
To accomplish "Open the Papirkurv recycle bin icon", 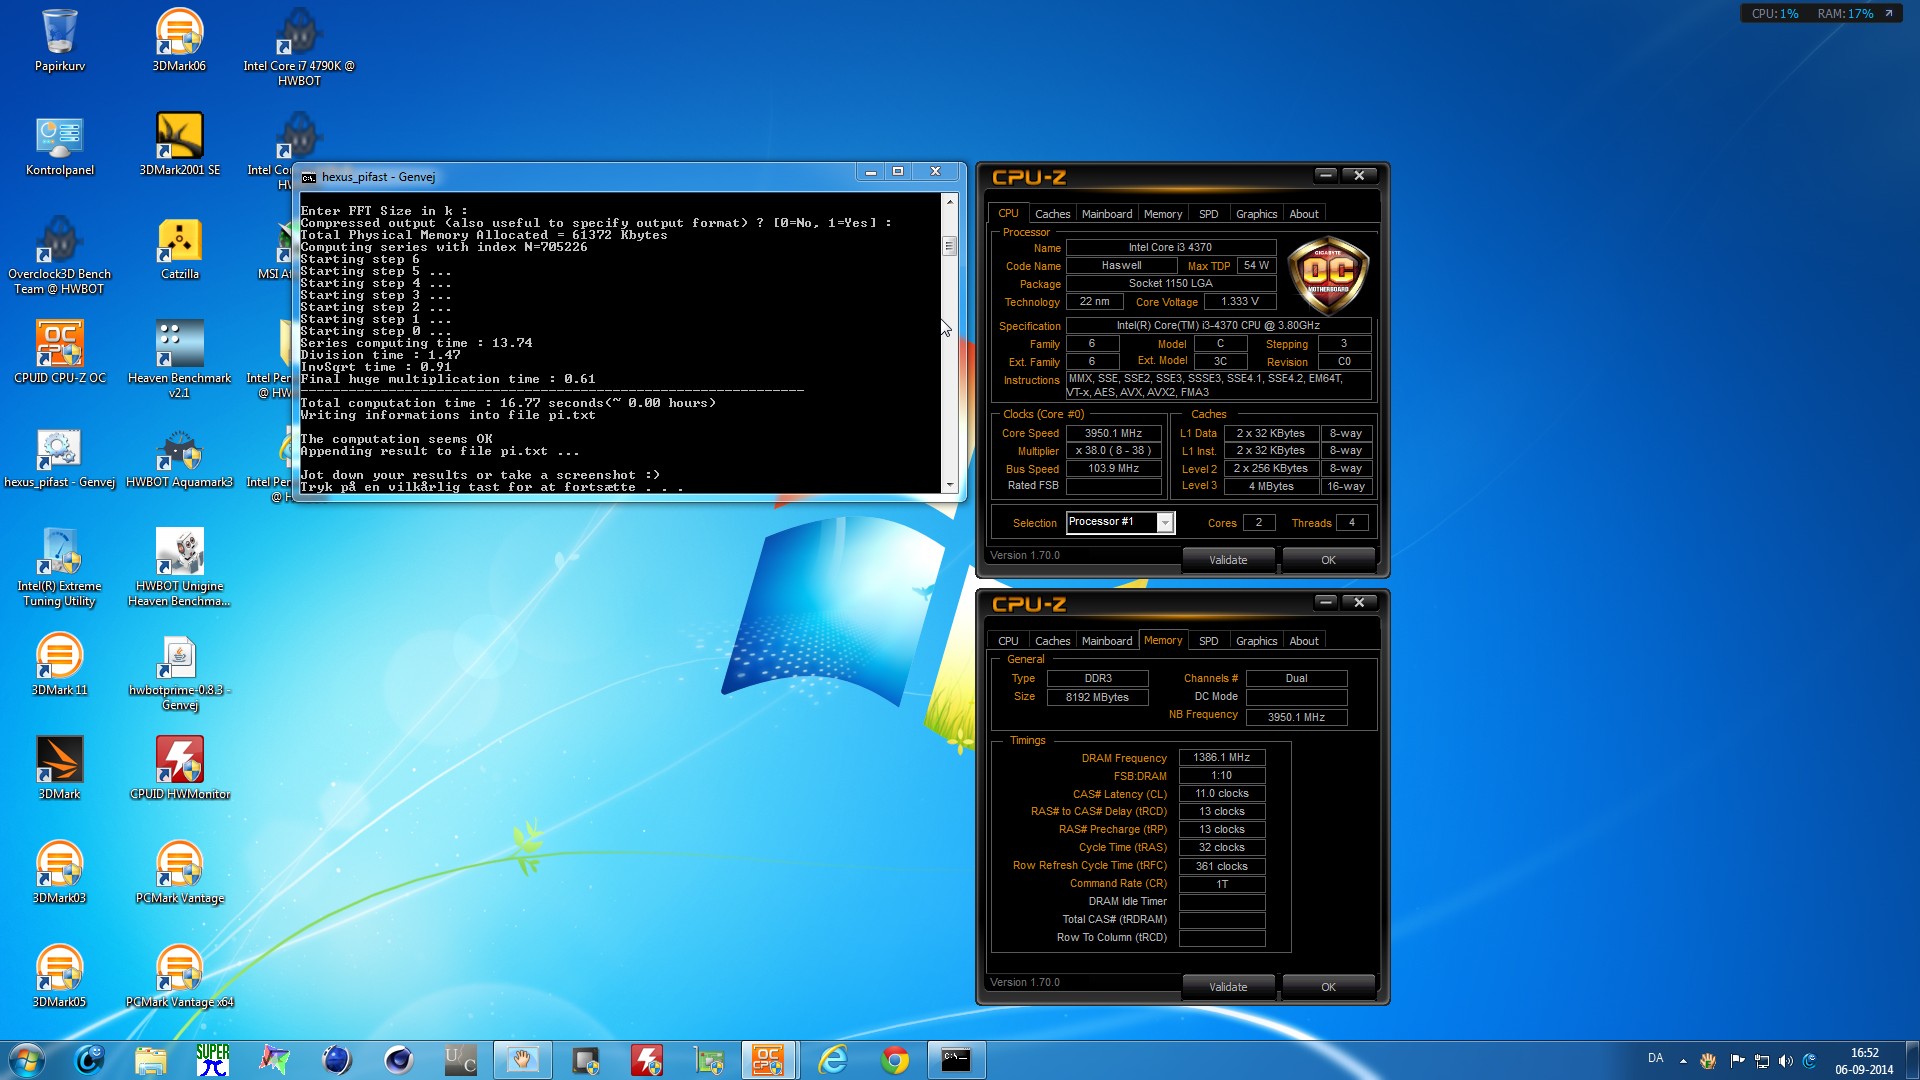I will (x=60, y=40).
